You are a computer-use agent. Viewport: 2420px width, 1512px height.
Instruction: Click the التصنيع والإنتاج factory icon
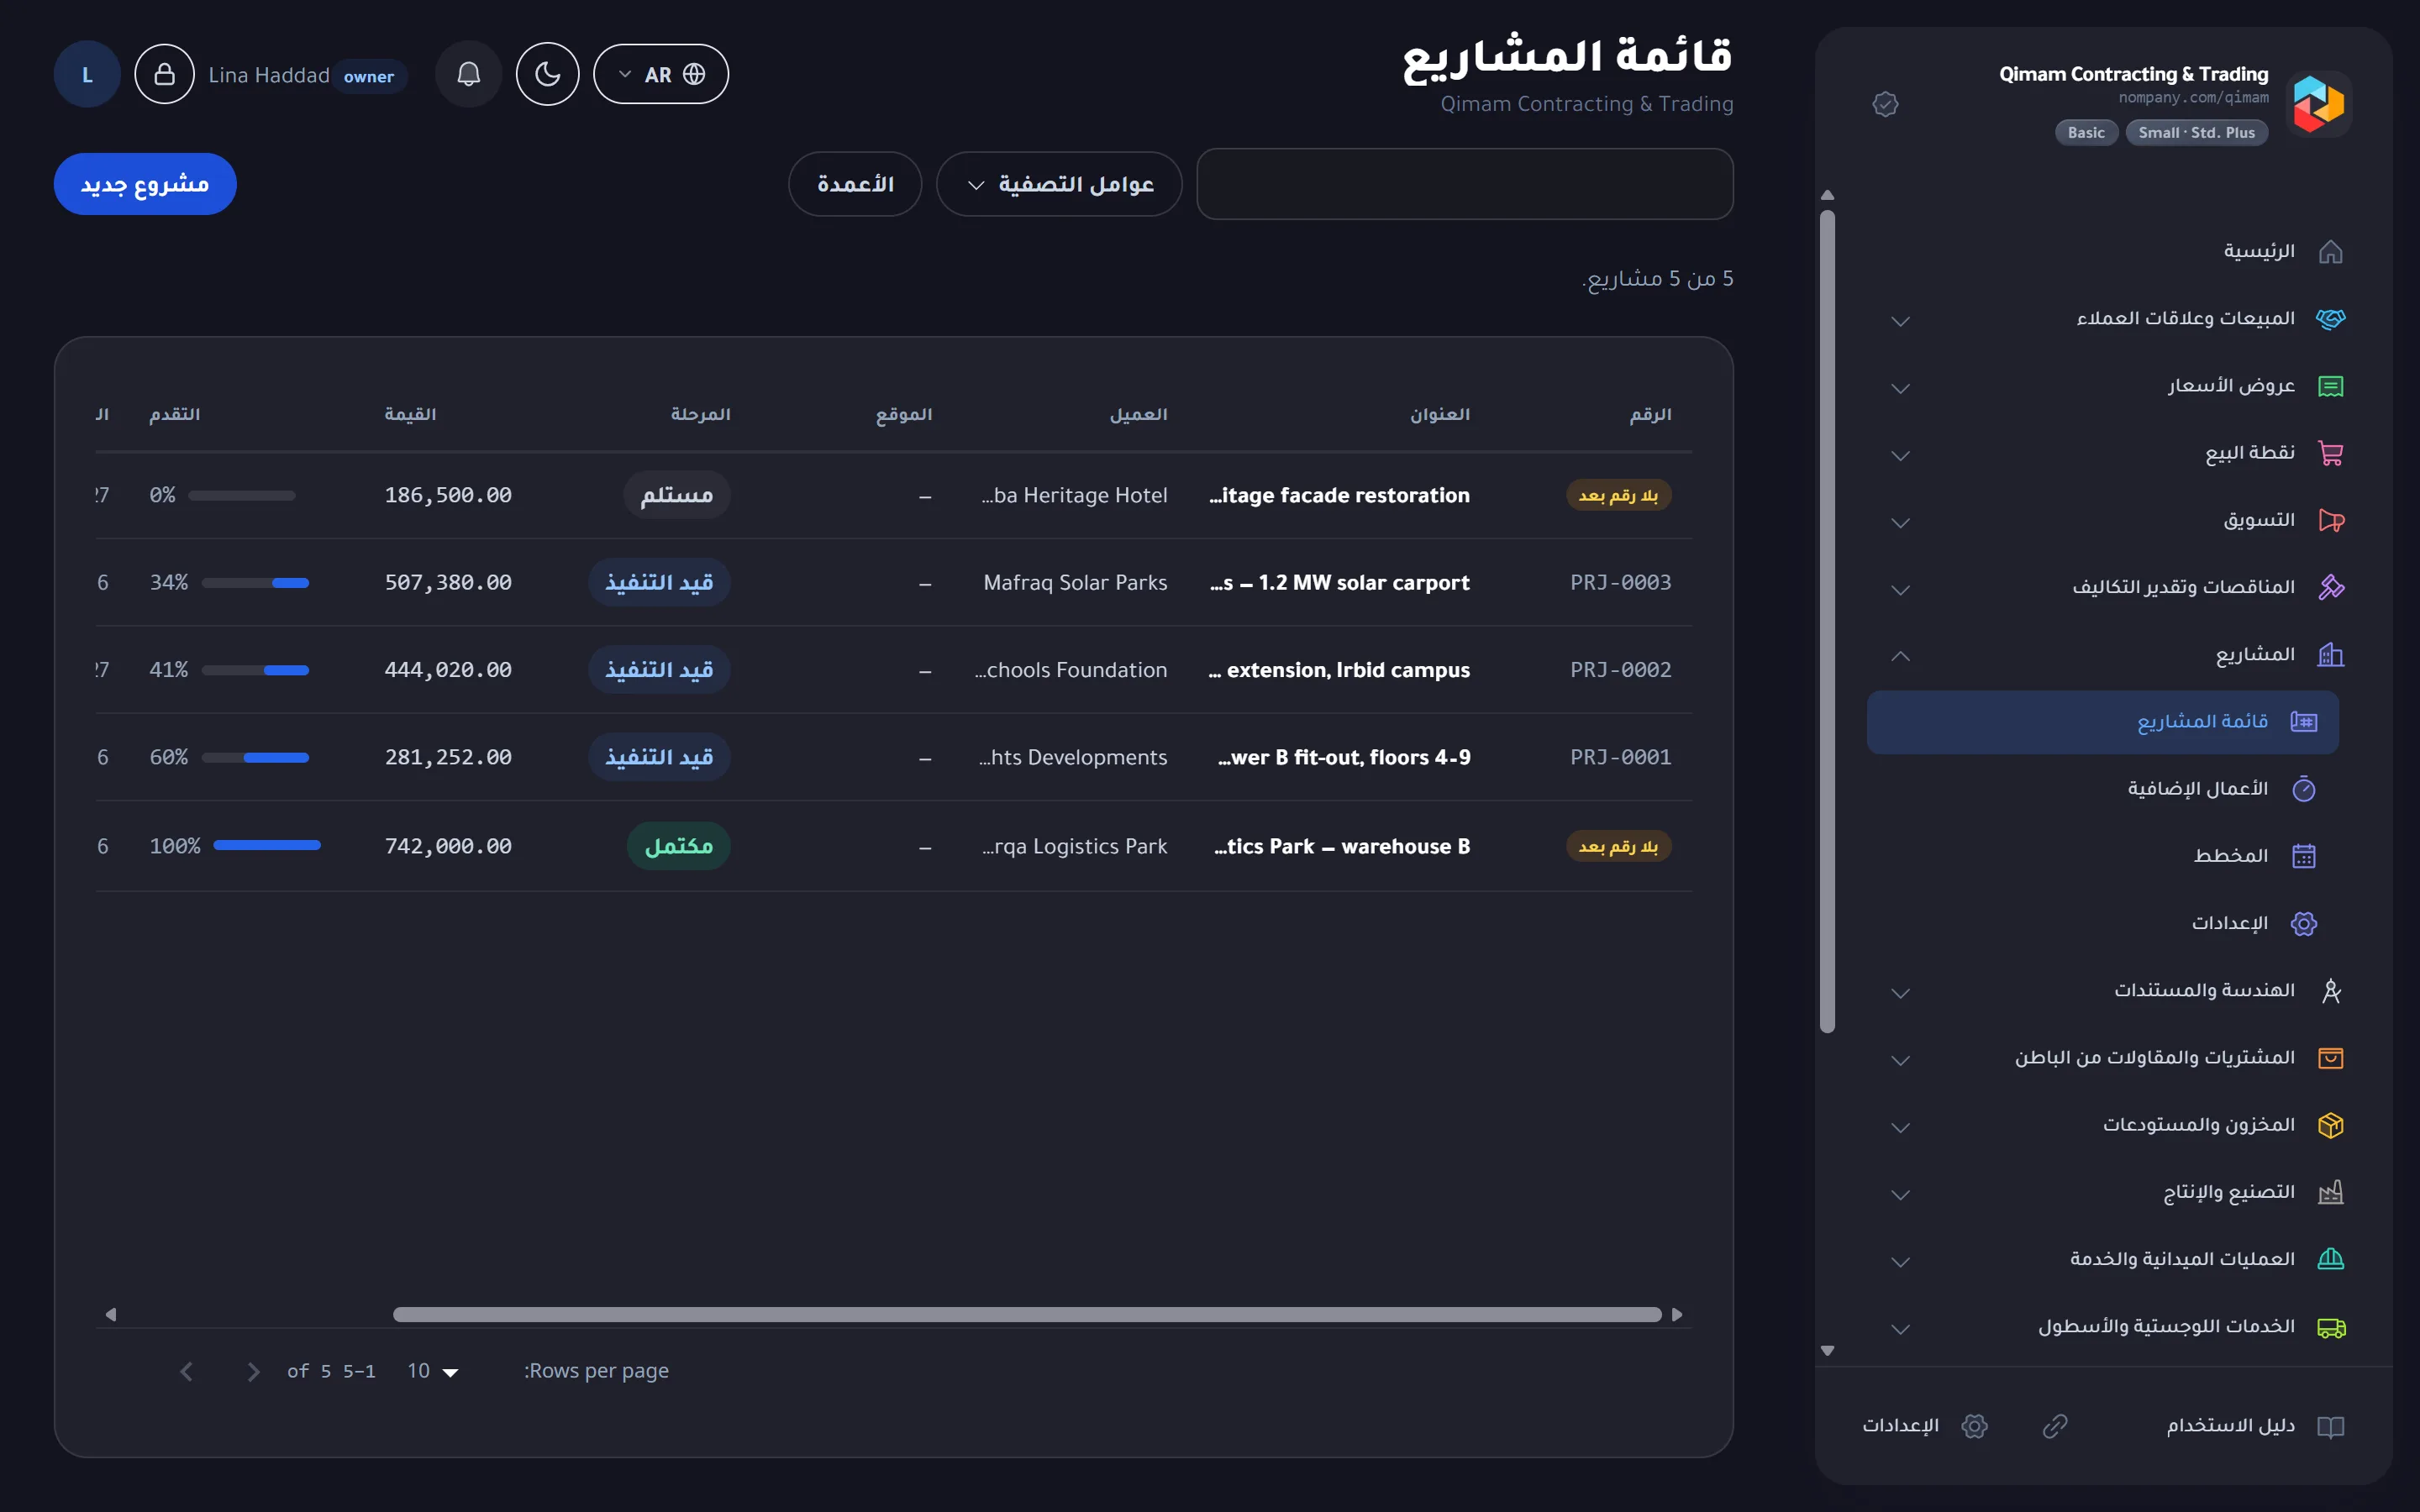pos(2330,1193)
